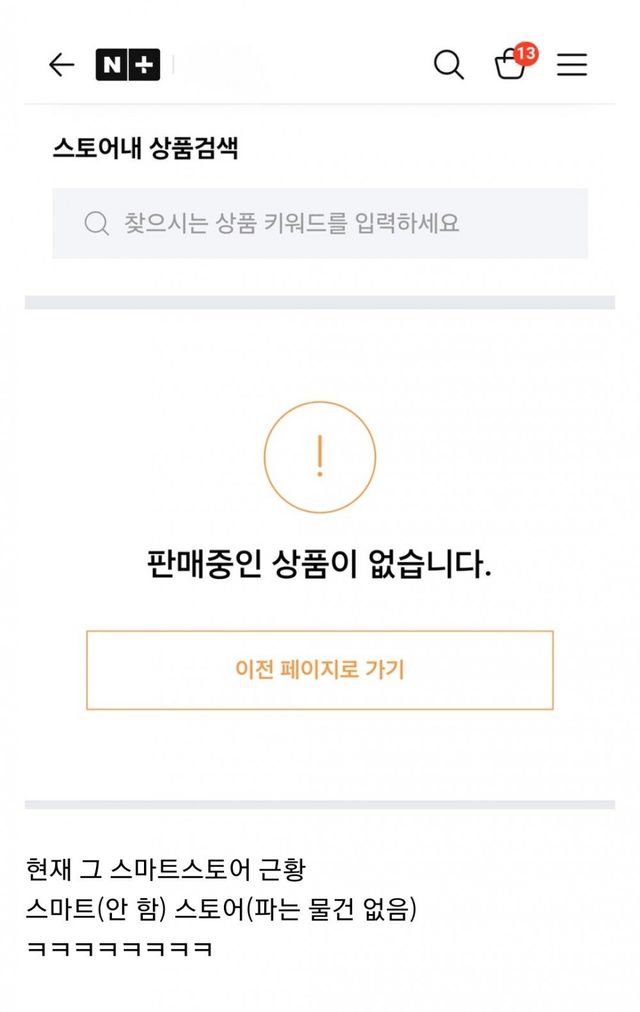Tap the 스토어내 상품검색 heading

pos(145,149)
